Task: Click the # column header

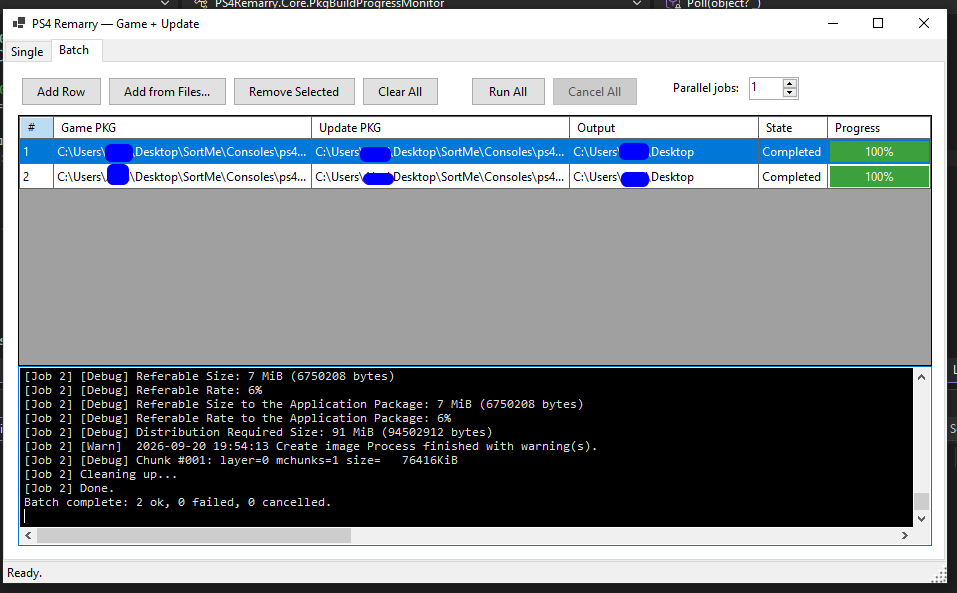Action: pos(37,128)
